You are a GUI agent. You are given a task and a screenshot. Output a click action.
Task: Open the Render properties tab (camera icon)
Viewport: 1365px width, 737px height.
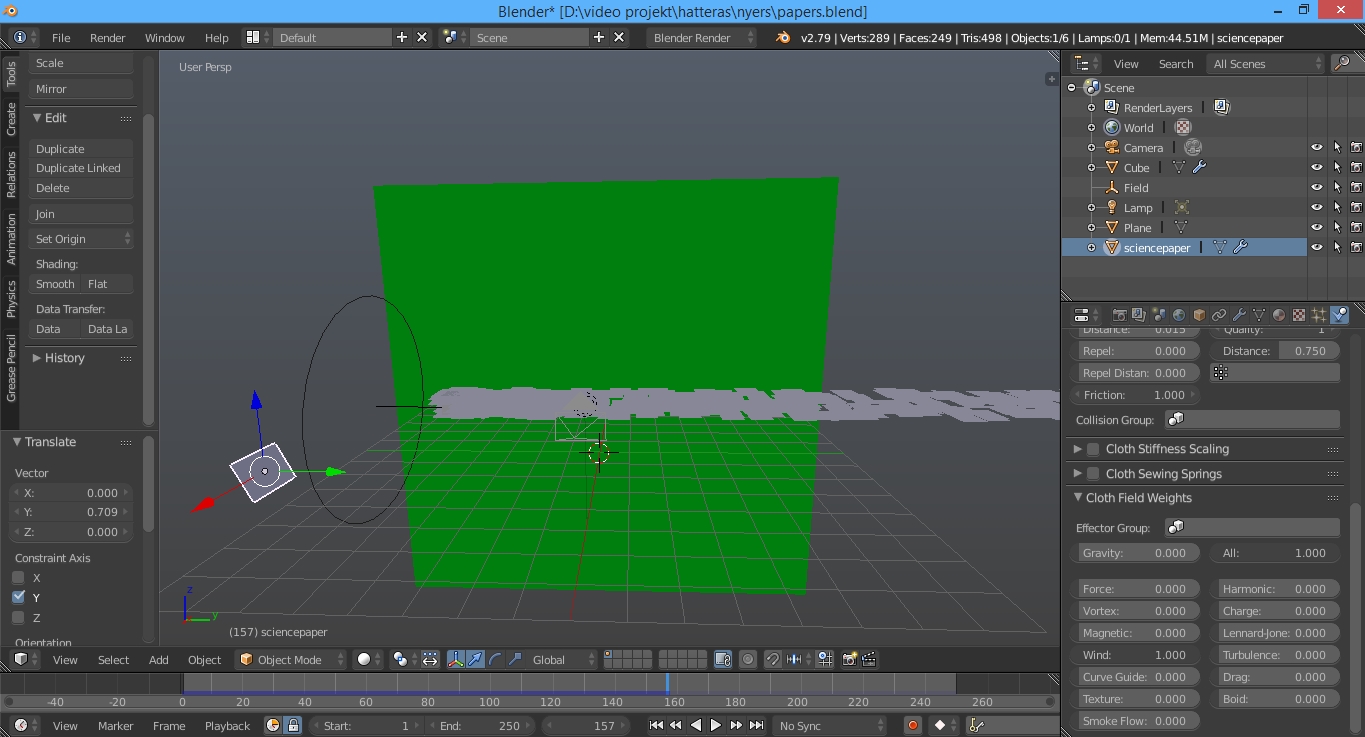pos(1119,314)
